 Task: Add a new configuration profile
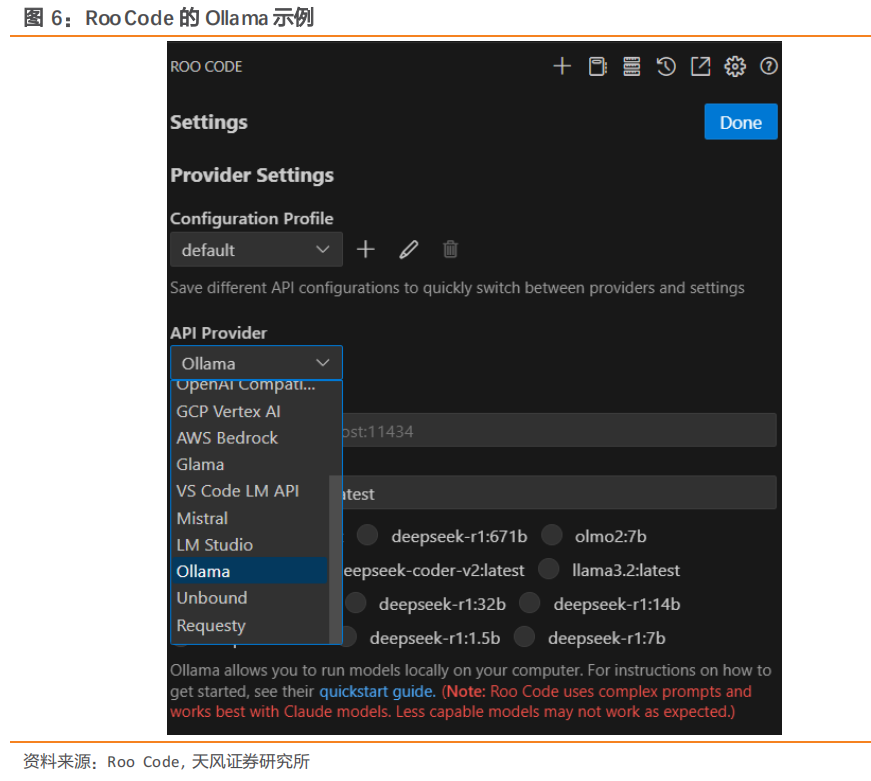click(x=366, y=249)
